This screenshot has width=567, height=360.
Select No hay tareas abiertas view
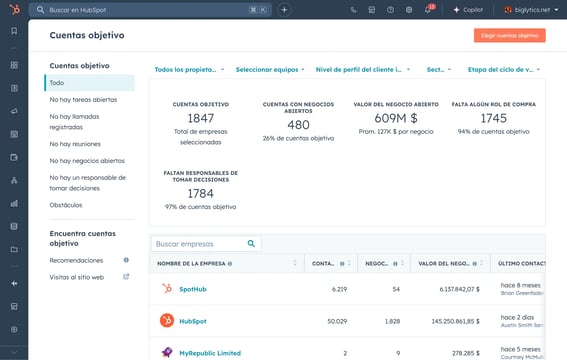83,99
